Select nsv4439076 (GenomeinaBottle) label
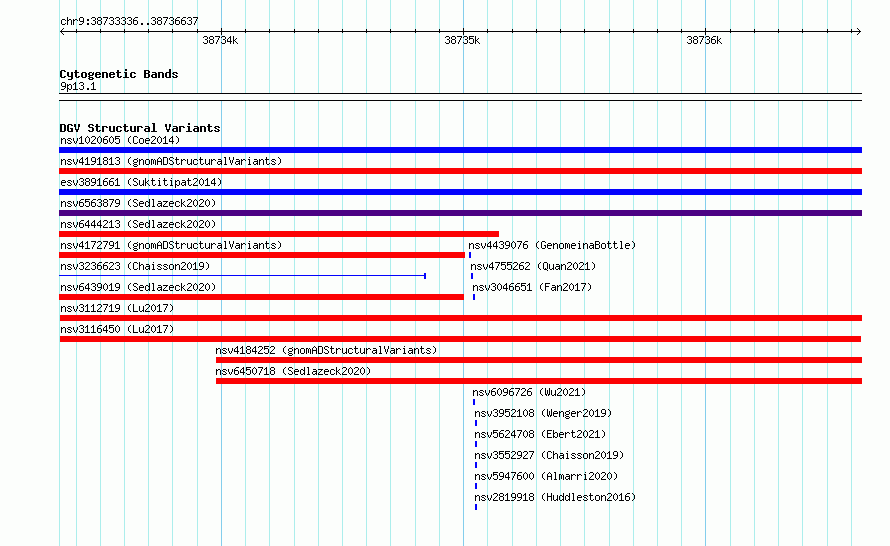890x546 pixels. (x=552, y=245)
